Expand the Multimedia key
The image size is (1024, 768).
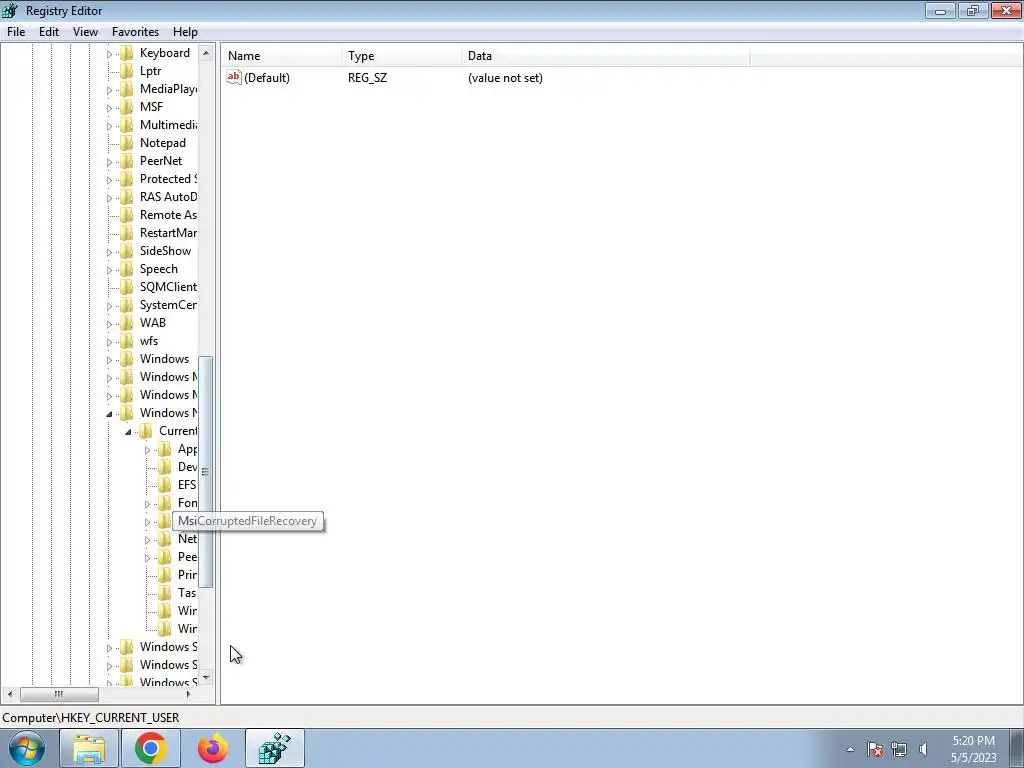pyautogui.click(x=109, y=126)
